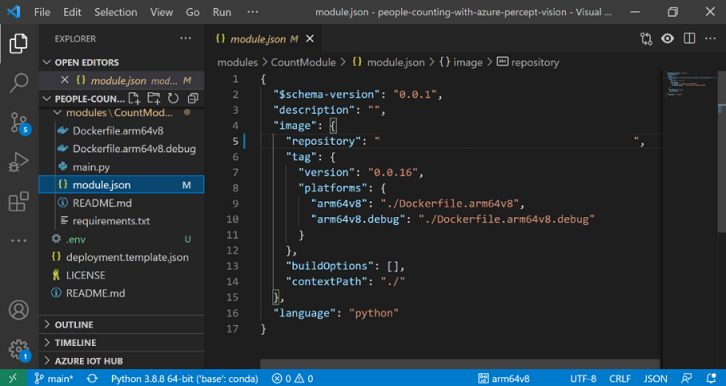This screenshot has width=726, height=386.
Task: Click the code minimap preview
Action: 690,84
